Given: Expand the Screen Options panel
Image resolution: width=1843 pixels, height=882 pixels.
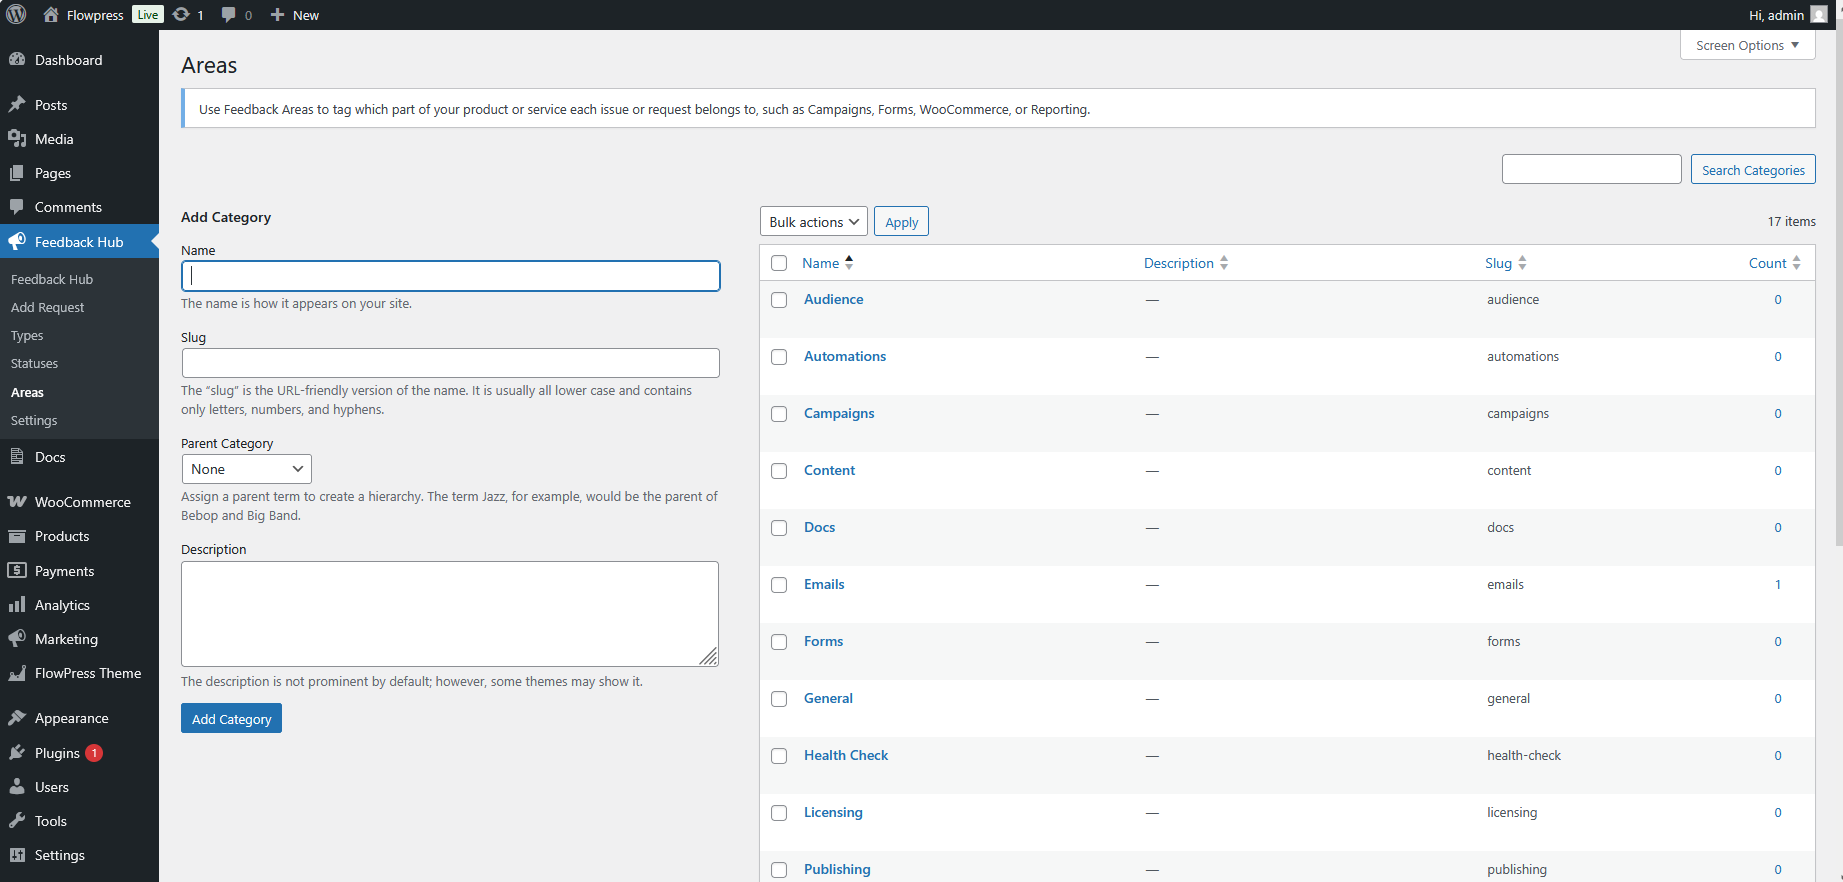Looking at the screenshot, I should click(x=1747, y=45).
